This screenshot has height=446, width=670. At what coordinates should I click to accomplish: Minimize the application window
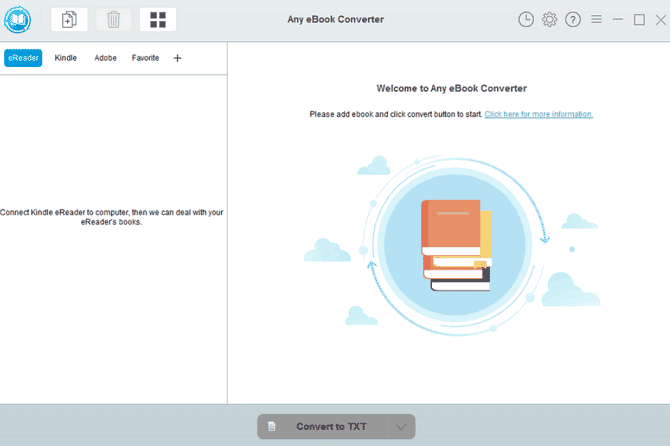(618, 19)
